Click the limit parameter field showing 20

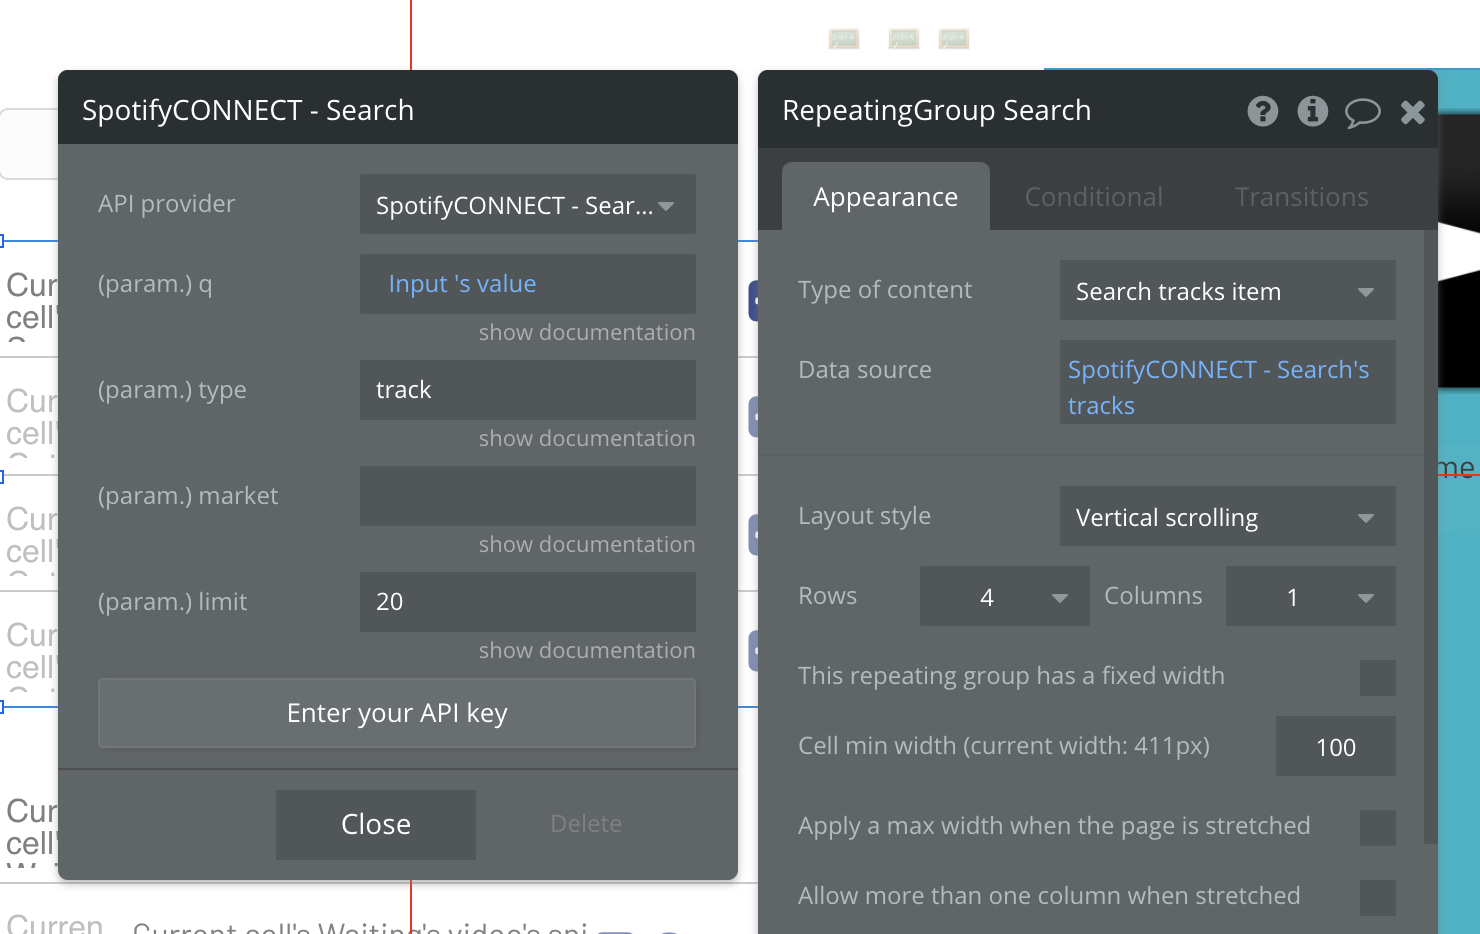coord(528,602)
